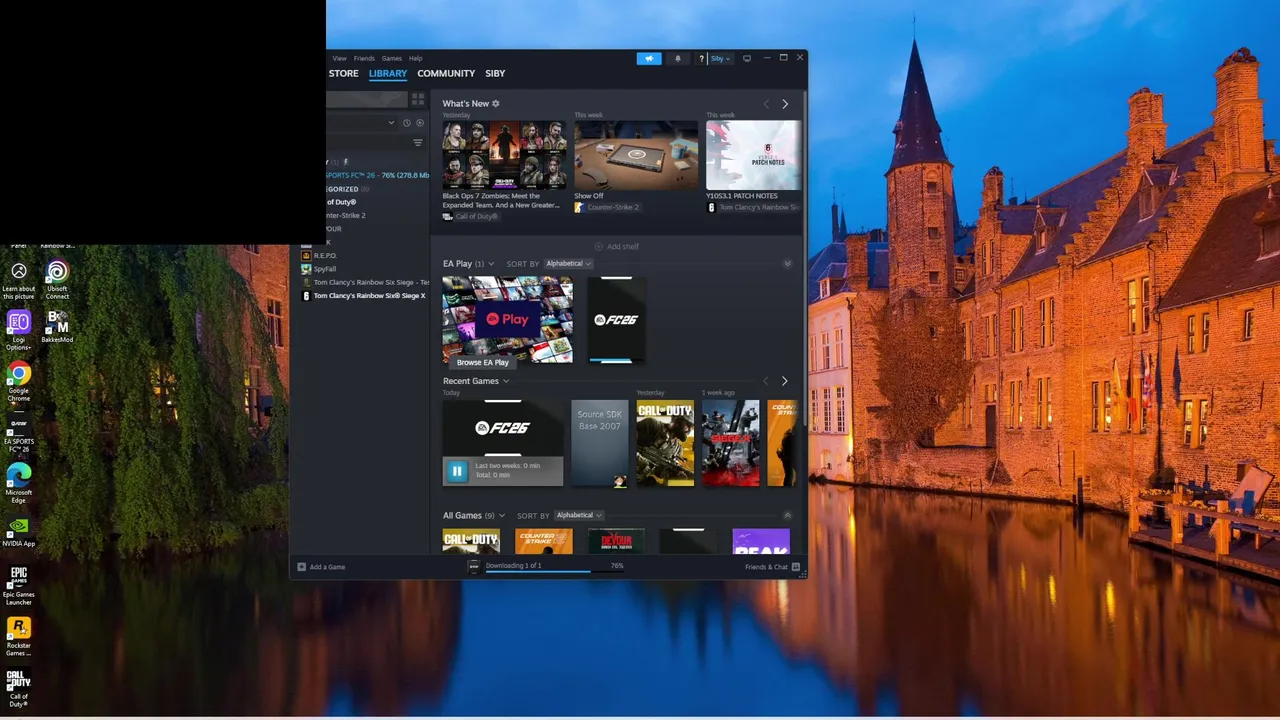1280x720 pixels.
Task: Click the Add shelf plus icon
Action: point(599,246)
